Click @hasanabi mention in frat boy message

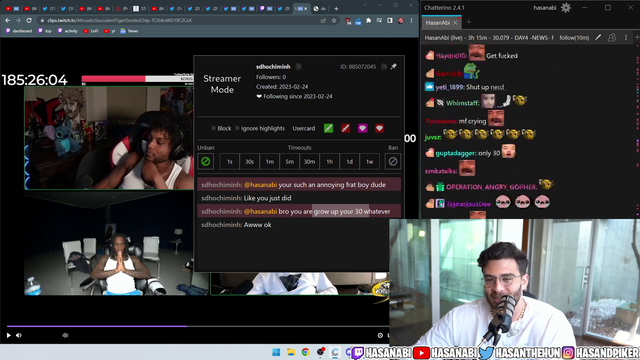coord(260,185)
